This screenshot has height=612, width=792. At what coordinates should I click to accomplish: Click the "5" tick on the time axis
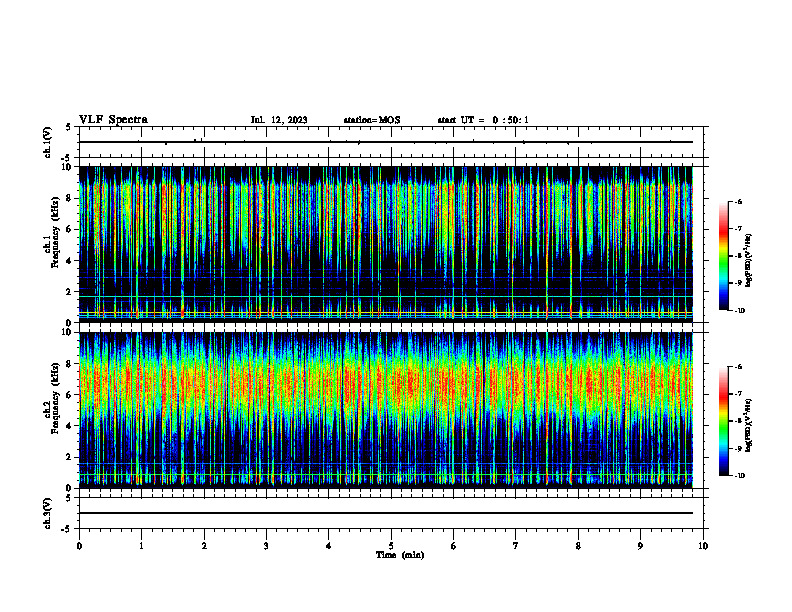click(391, 546)
